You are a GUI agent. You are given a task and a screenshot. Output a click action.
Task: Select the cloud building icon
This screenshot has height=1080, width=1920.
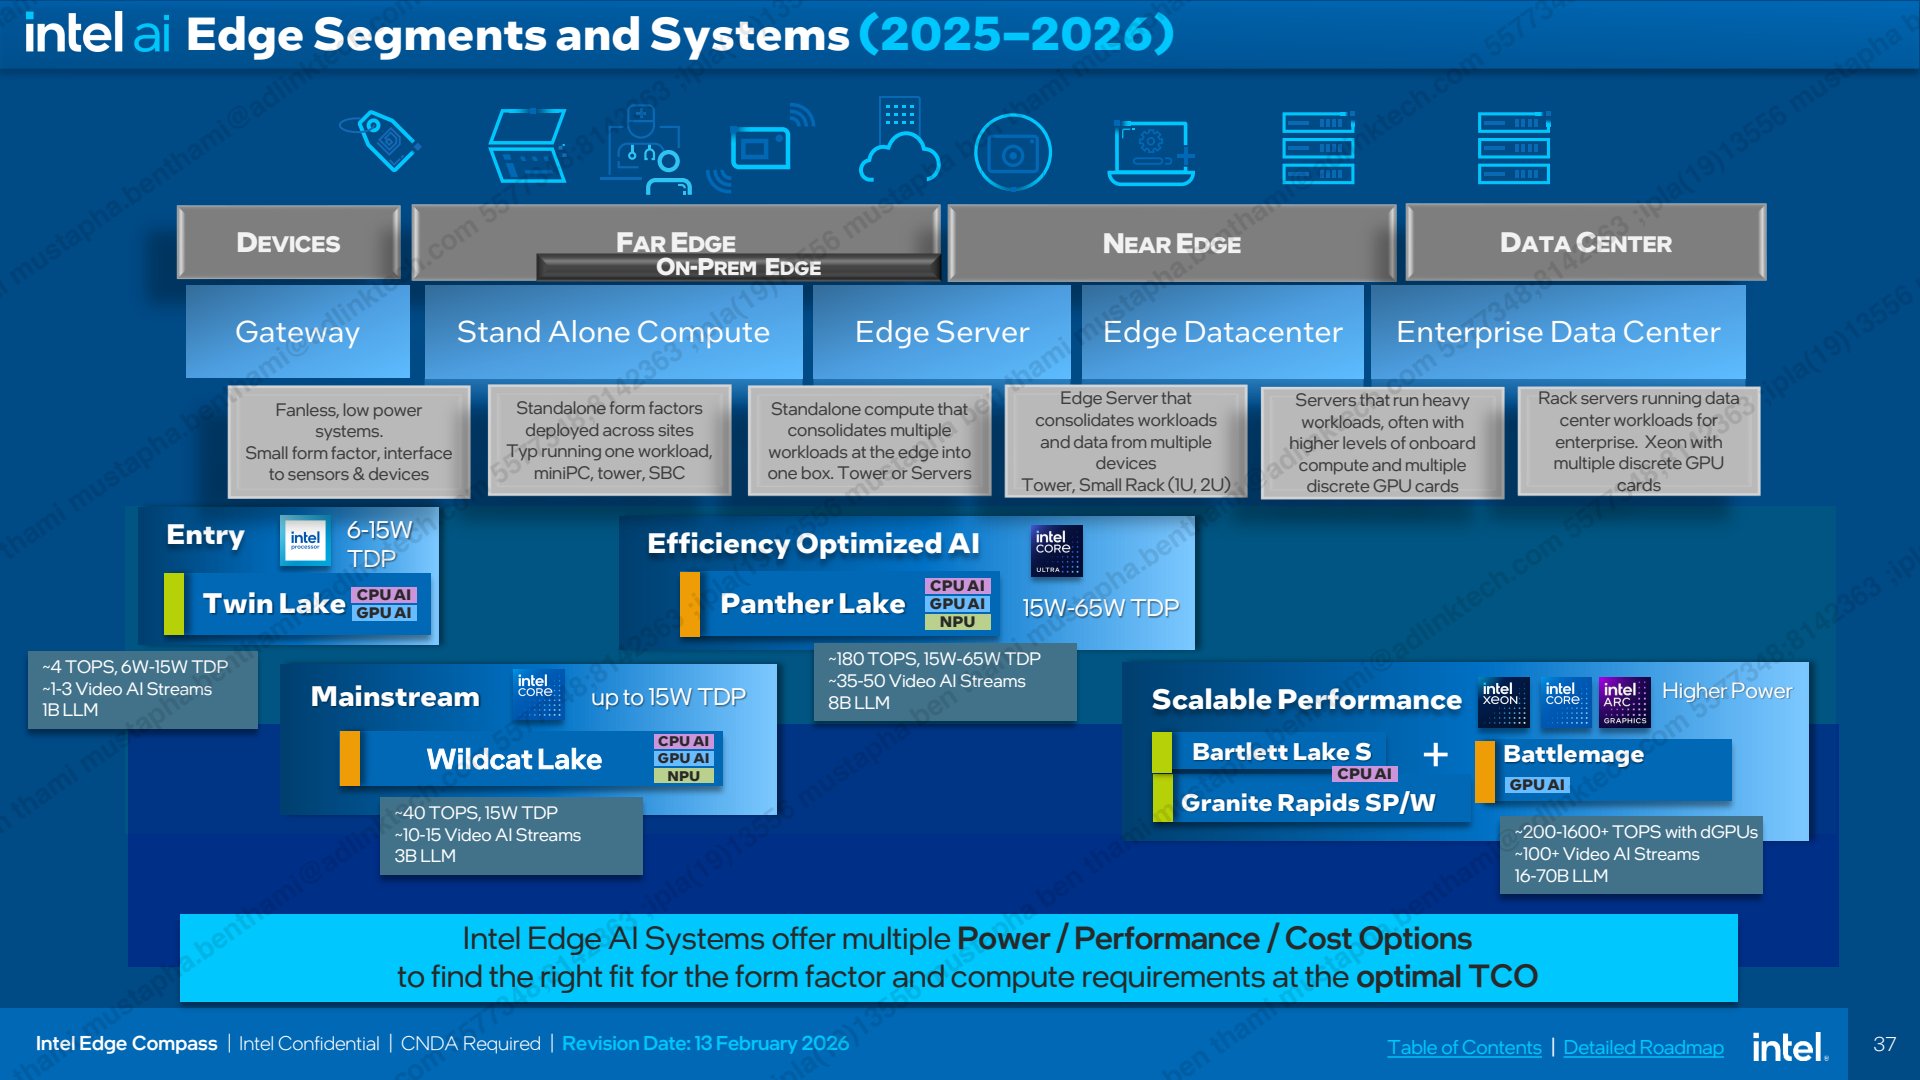[x=899, y=140]
